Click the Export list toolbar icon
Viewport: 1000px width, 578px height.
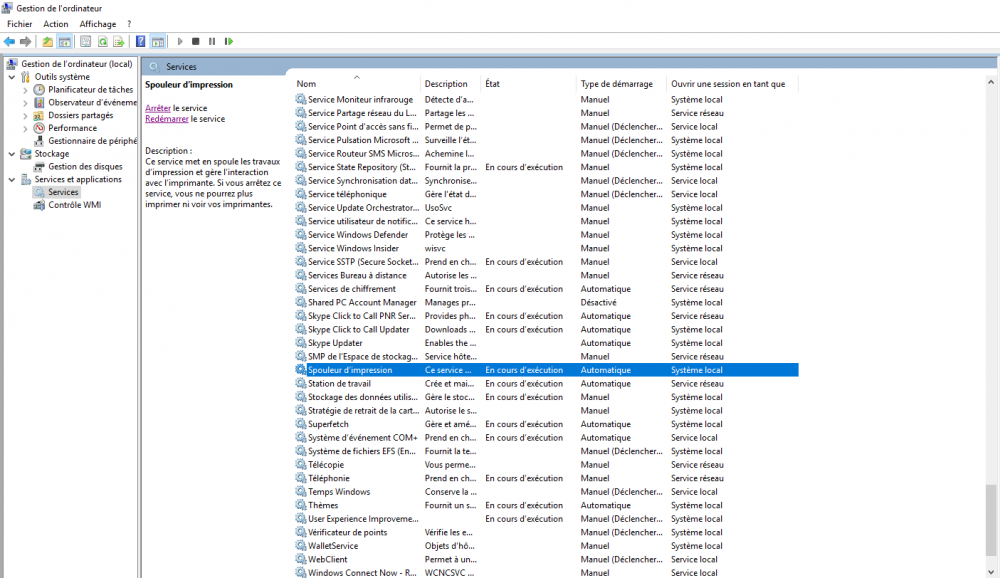tap(118, 41)
